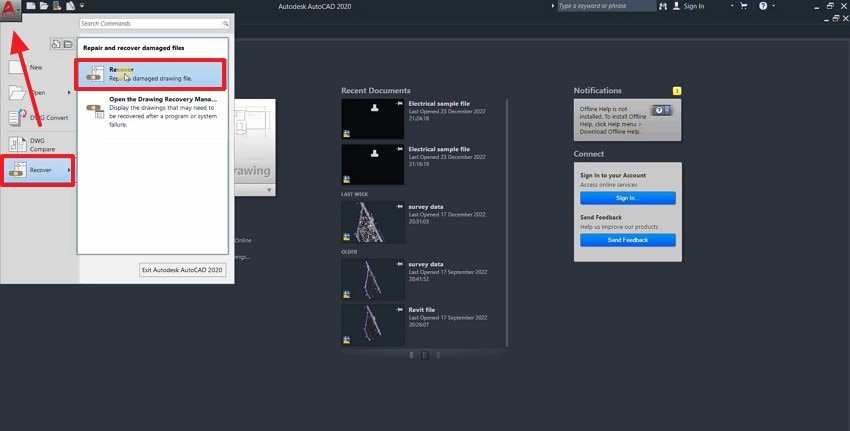Select Recover in the left menu list

click(38, 170)
